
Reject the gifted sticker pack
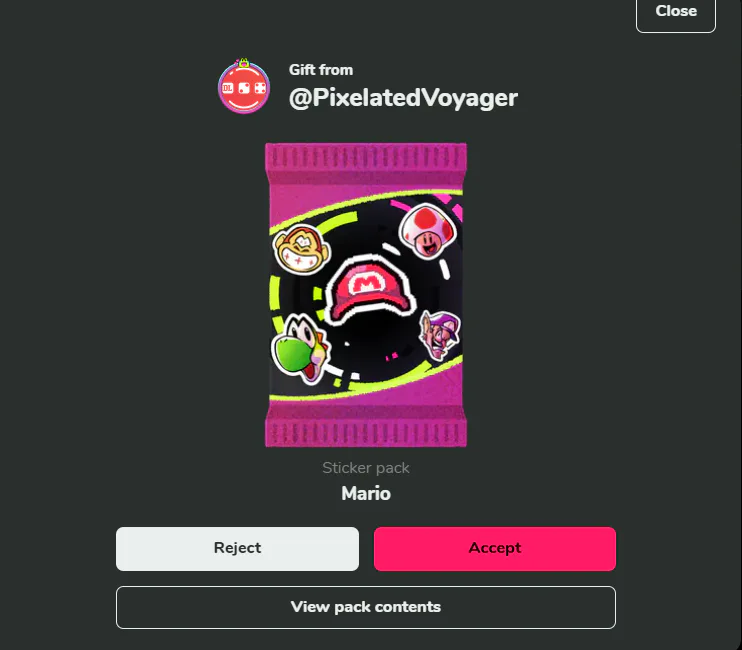click(x=237, y=549)
